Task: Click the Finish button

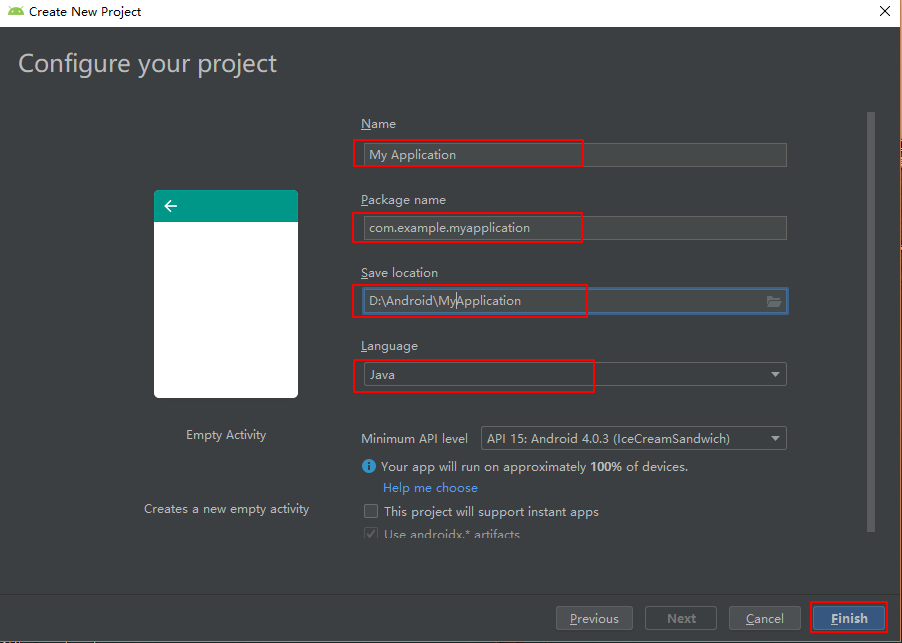Action: [848, 617]
